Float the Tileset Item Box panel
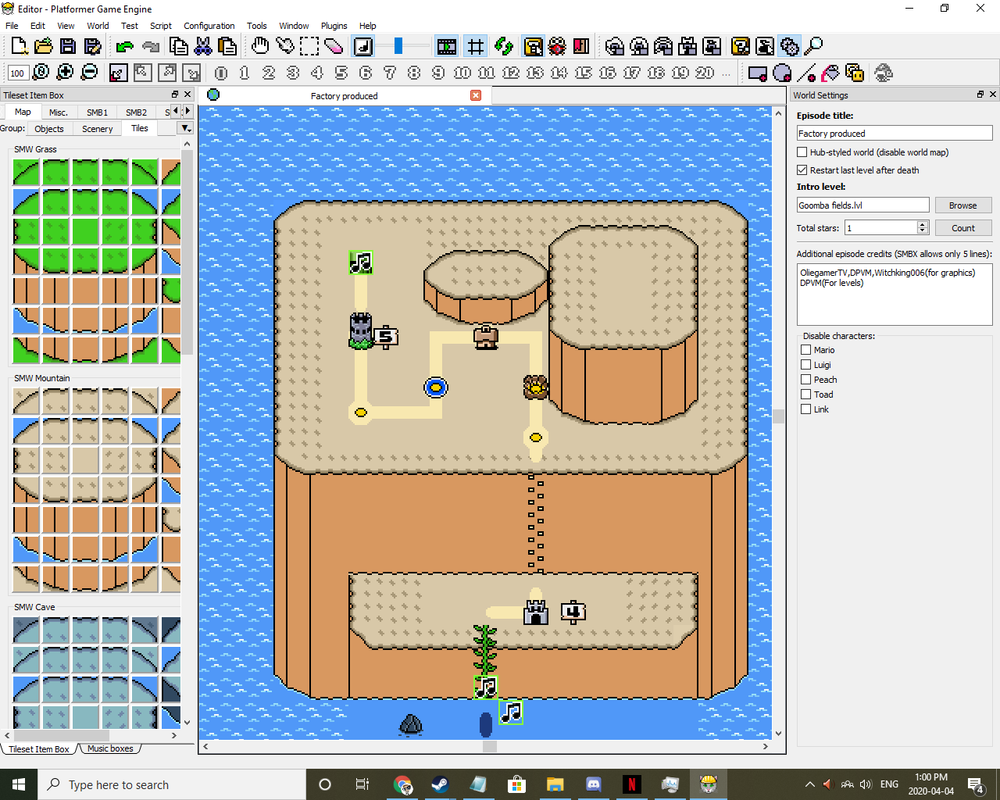1000x800 pixels. click(x=175, y=94)
